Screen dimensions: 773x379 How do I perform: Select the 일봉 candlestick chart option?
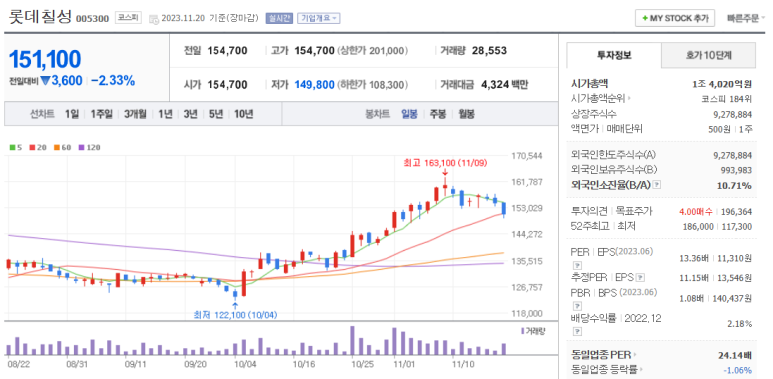point(409,114)
